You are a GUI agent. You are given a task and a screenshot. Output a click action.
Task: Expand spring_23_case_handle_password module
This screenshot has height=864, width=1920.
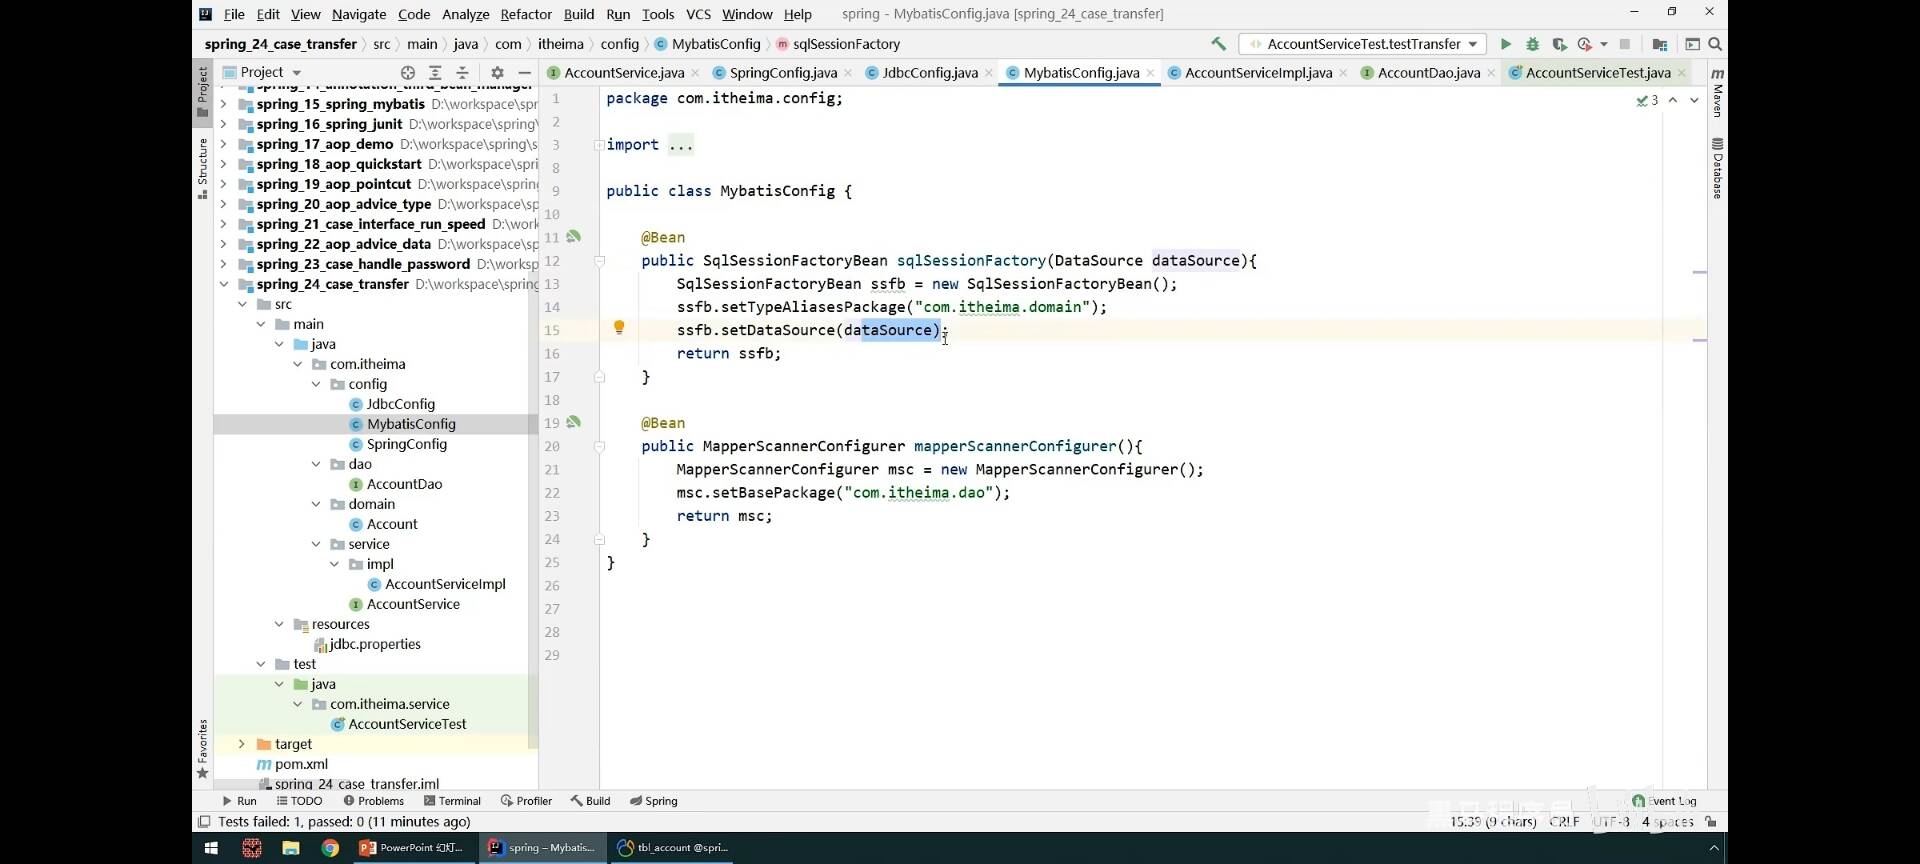point(224,264)
